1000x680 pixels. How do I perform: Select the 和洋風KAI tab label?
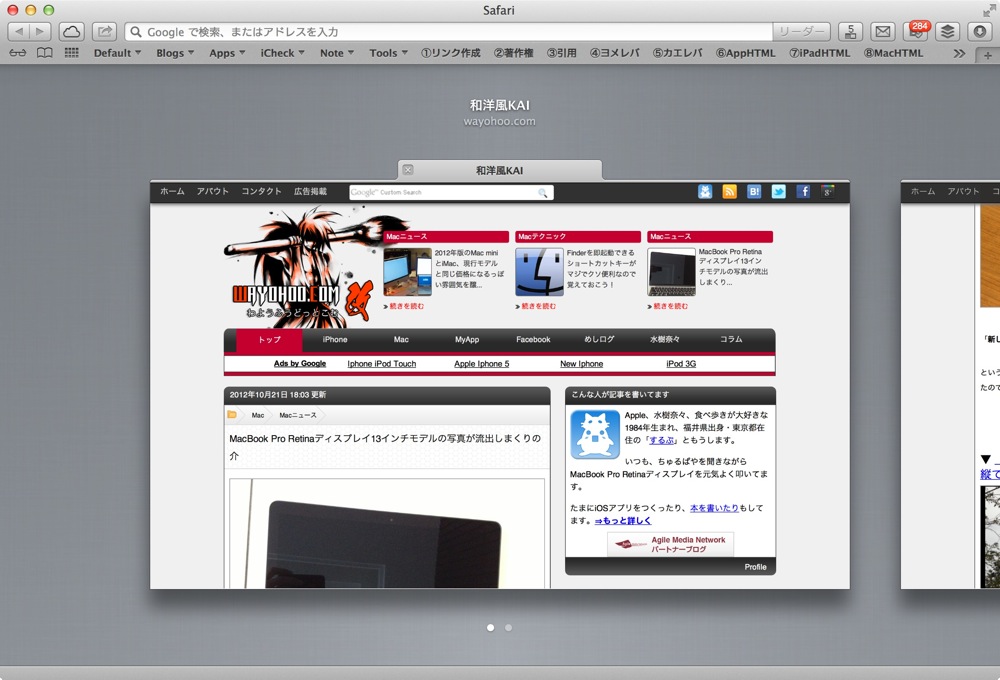499,170
